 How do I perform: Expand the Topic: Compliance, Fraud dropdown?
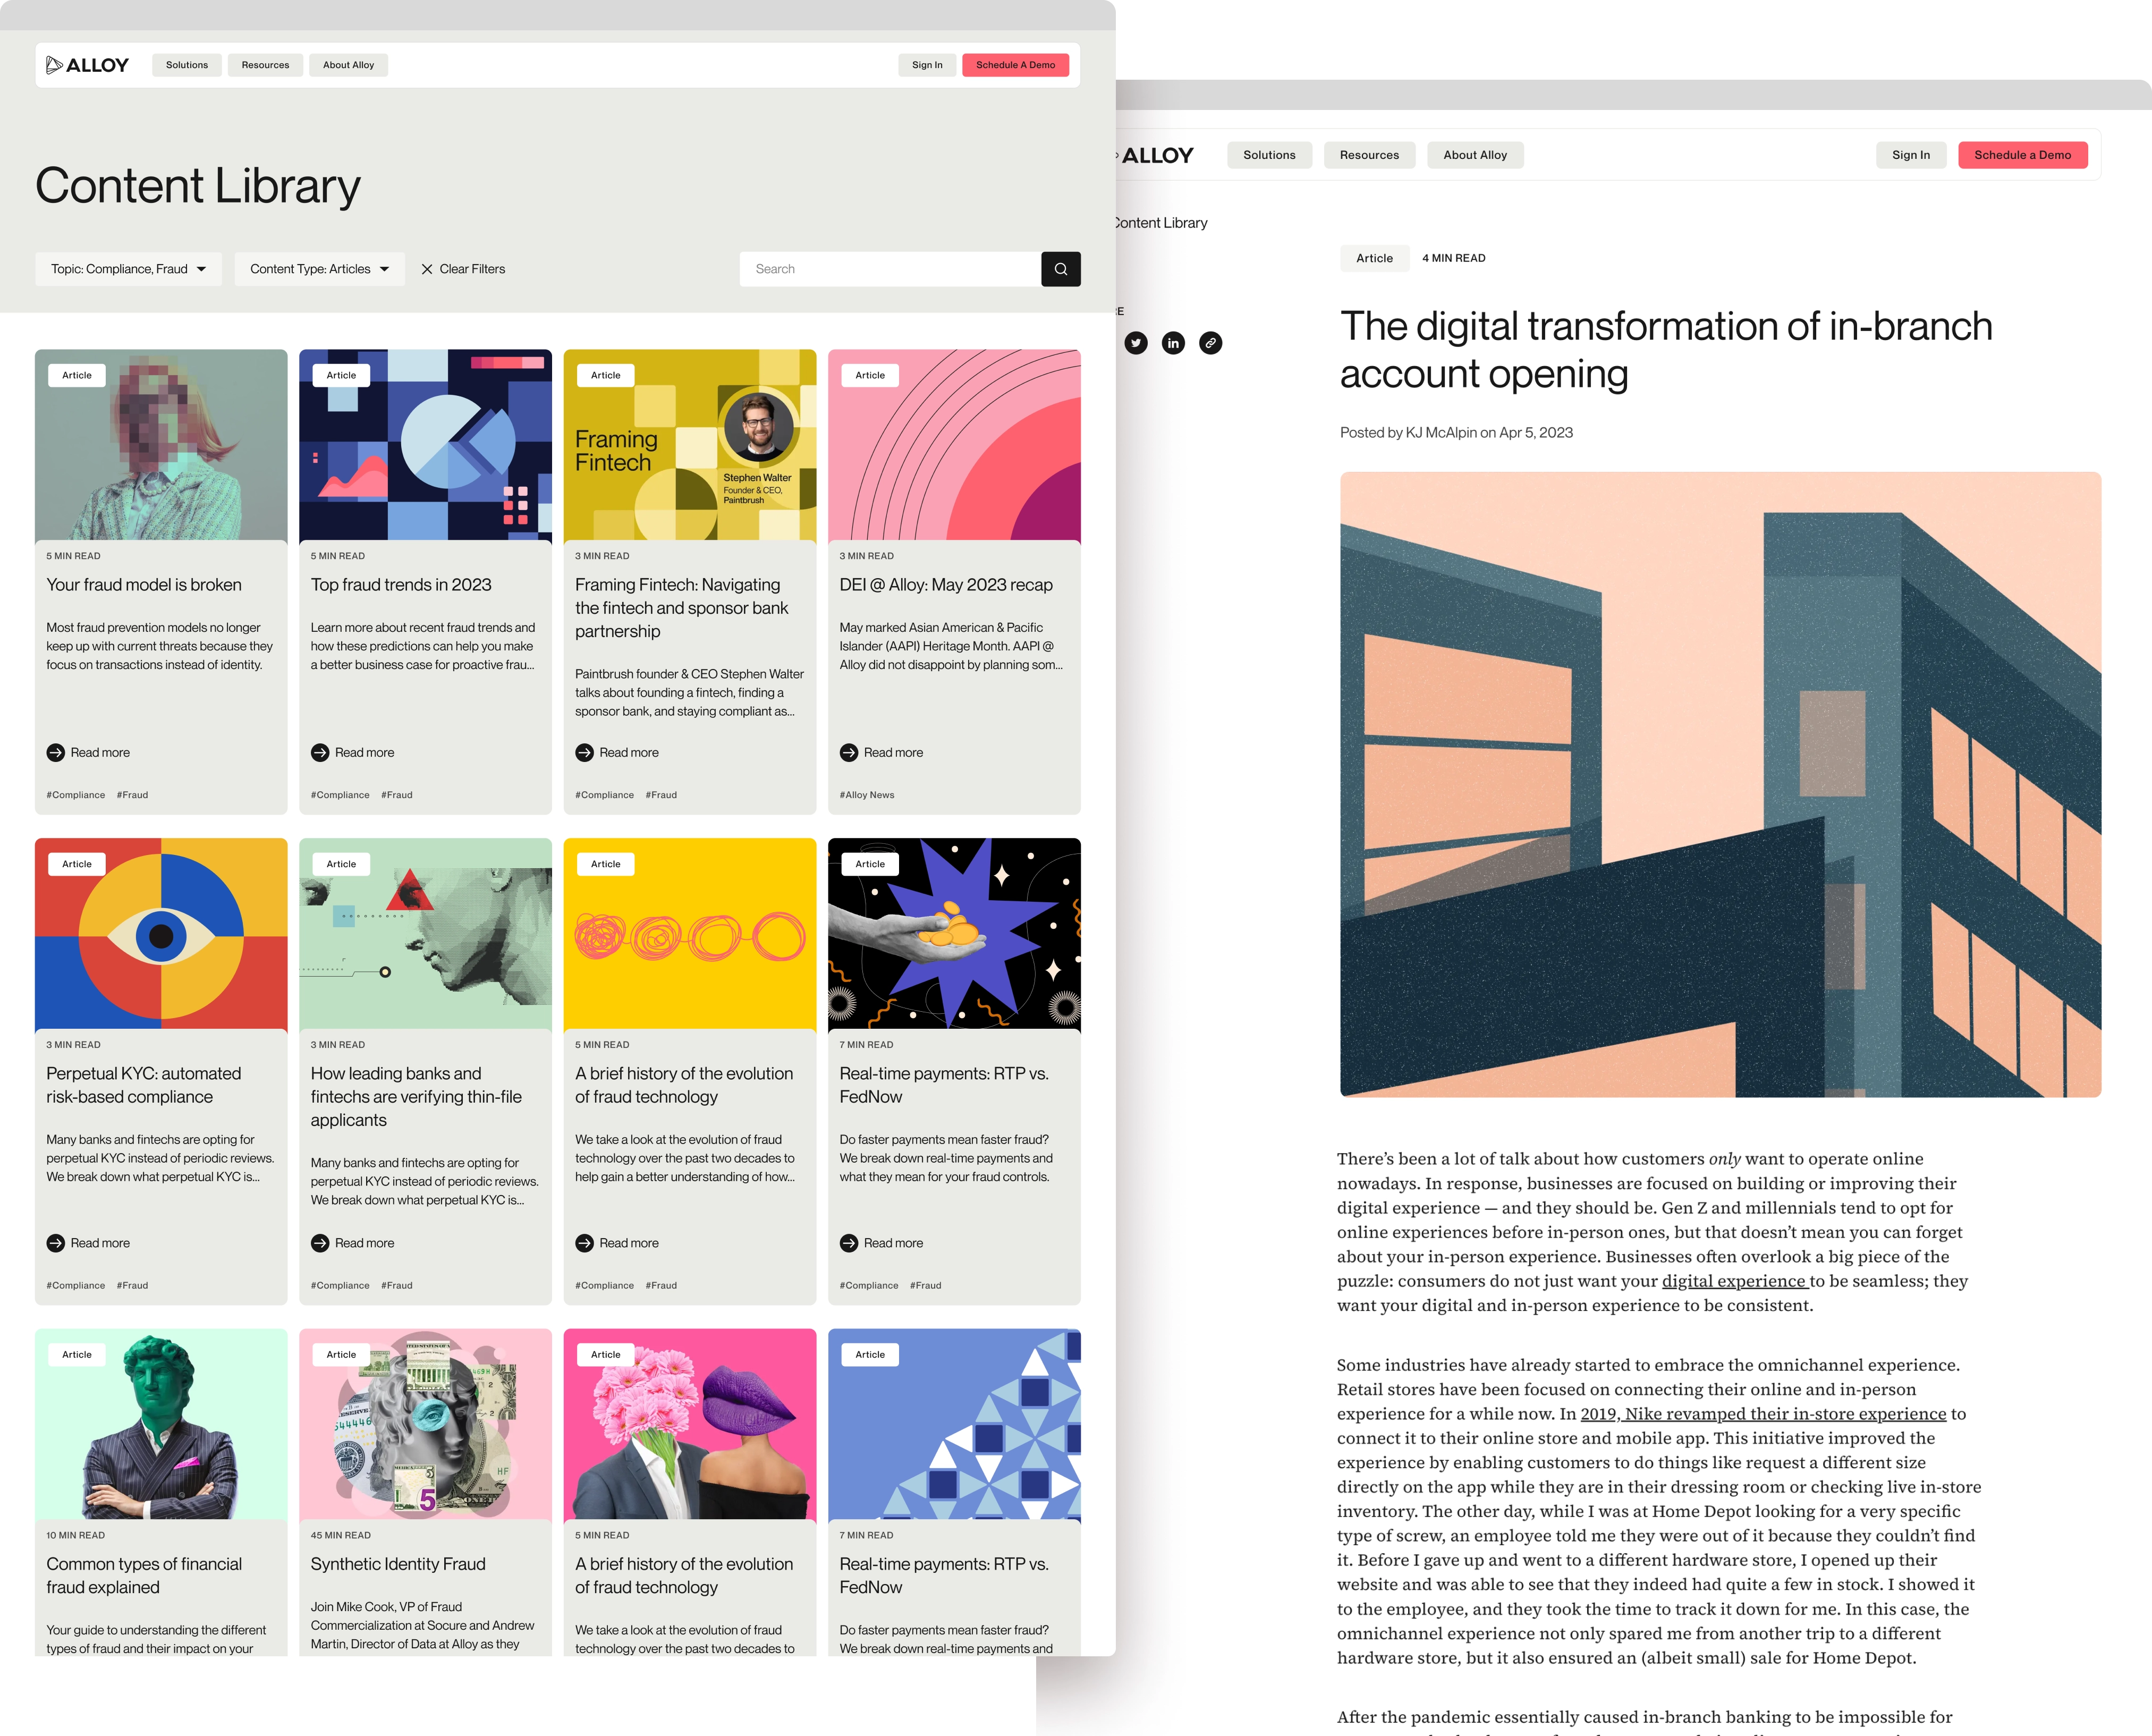tap(128, 269)
